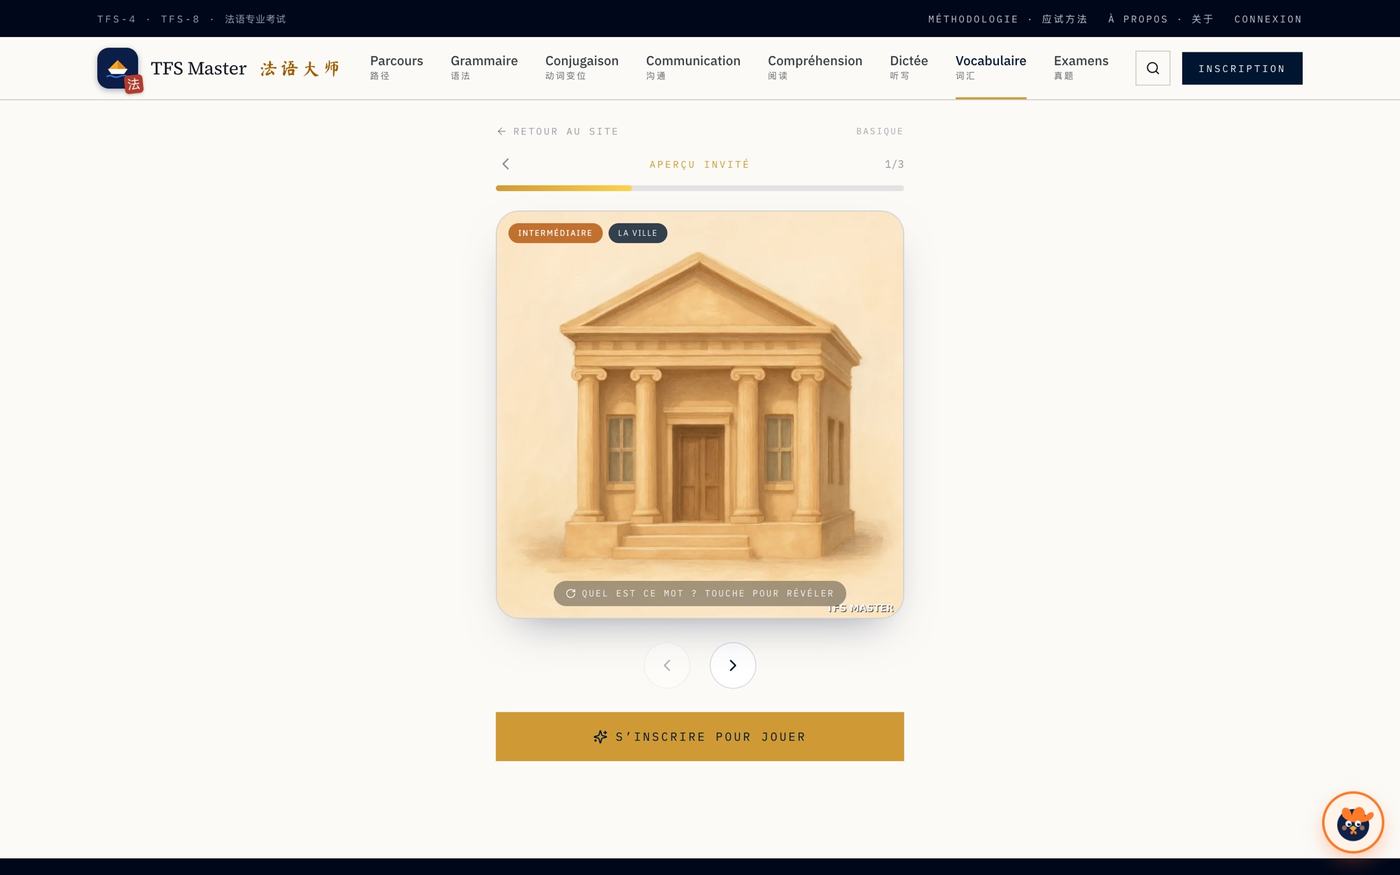
Task: Open the Examens menu
Action: click(1081, 67)
